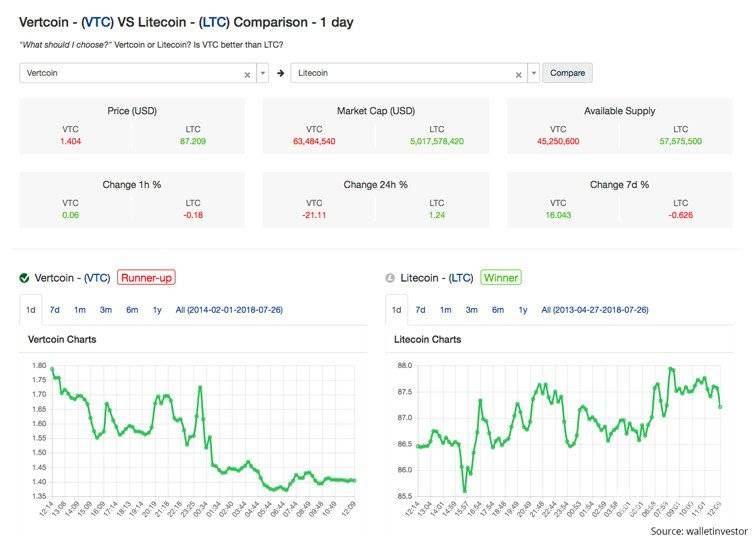Select the 7d tab on Litecoin chart
The width and height of the screenshot is (752, 538).
(421, 310)
